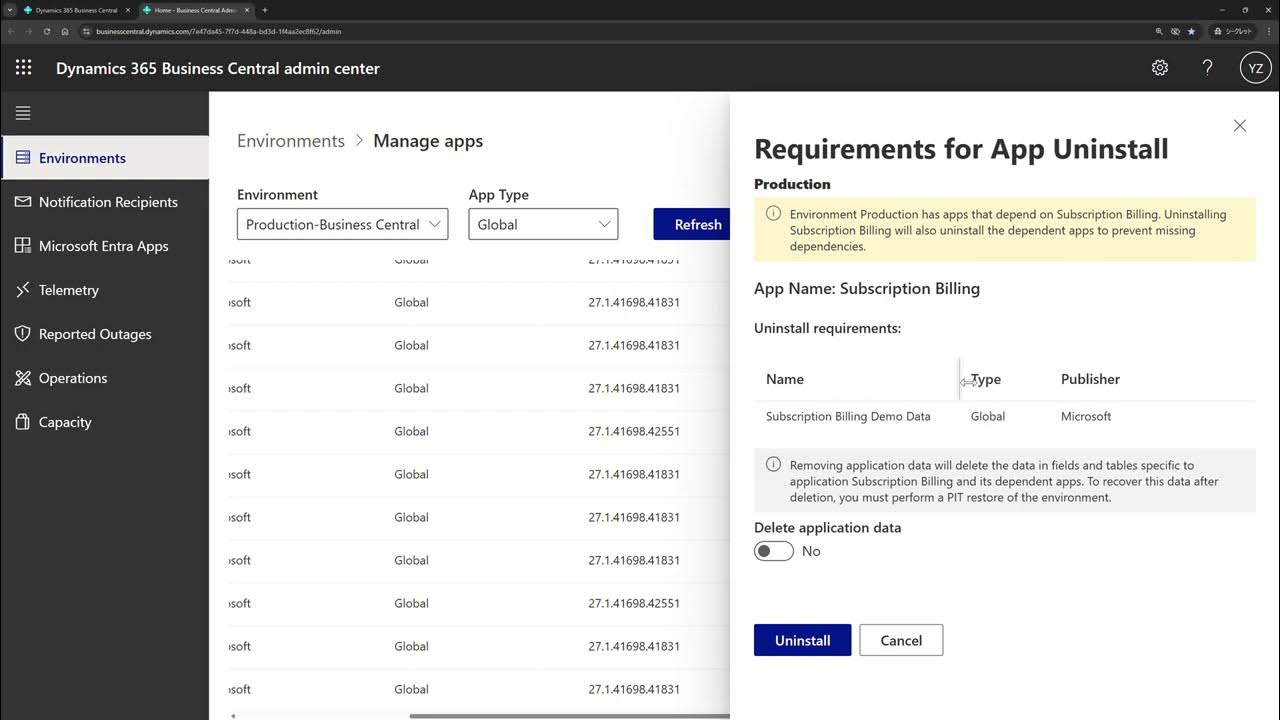
Task: Open the Reported Outages section
Action: coord(95,333)
